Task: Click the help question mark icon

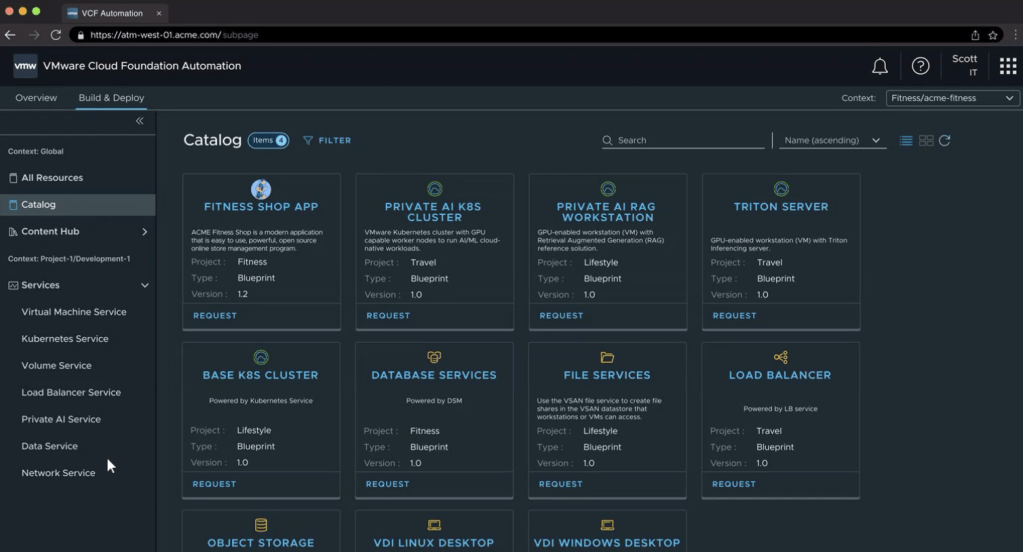Action: [920, 66]
